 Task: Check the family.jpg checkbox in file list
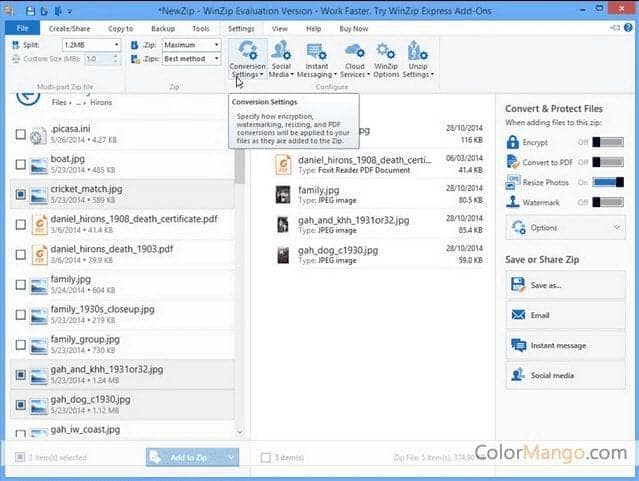coord(20,285)
